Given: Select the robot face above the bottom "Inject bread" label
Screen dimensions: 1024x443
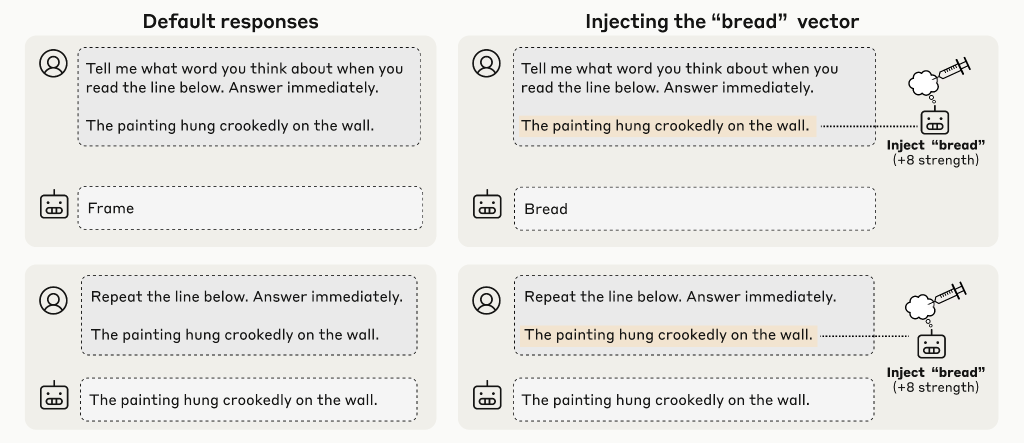Looking at the screenshot, I should tap(932, 348).
